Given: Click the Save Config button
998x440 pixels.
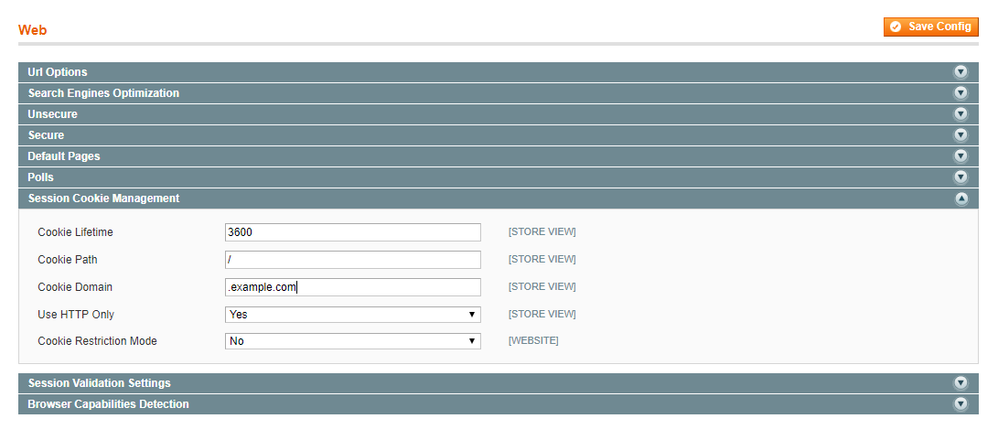Looking at the screenshot, I should 930,27.
